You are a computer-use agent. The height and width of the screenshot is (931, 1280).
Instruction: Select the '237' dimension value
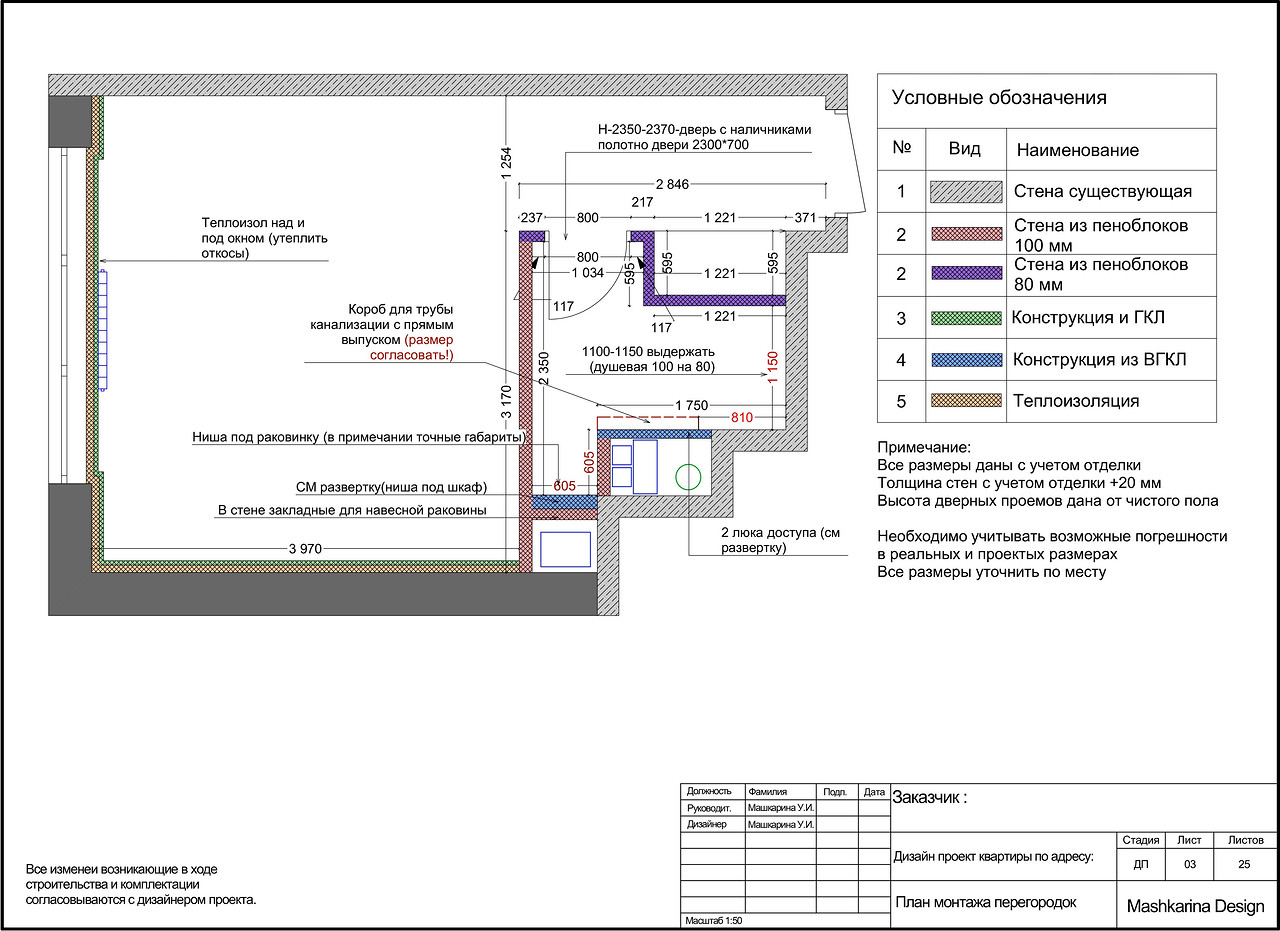click(532, 217)
